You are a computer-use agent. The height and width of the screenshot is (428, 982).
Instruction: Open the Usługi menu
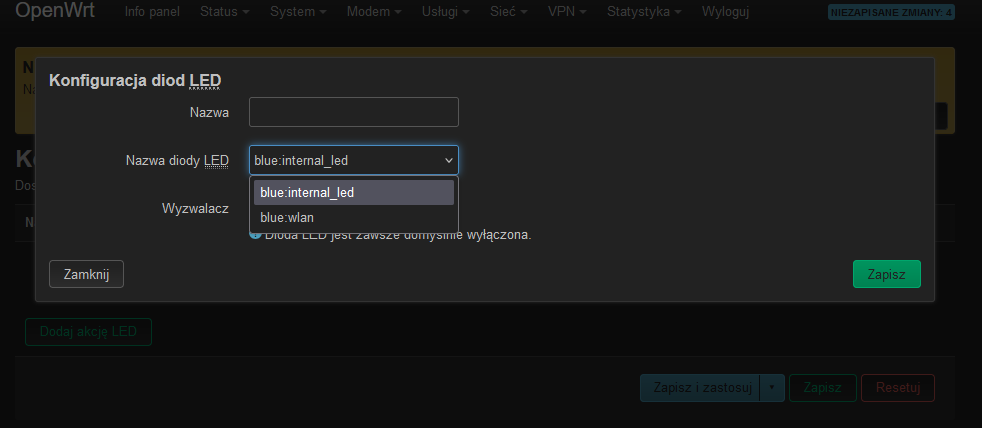click(x=446, y=12)
